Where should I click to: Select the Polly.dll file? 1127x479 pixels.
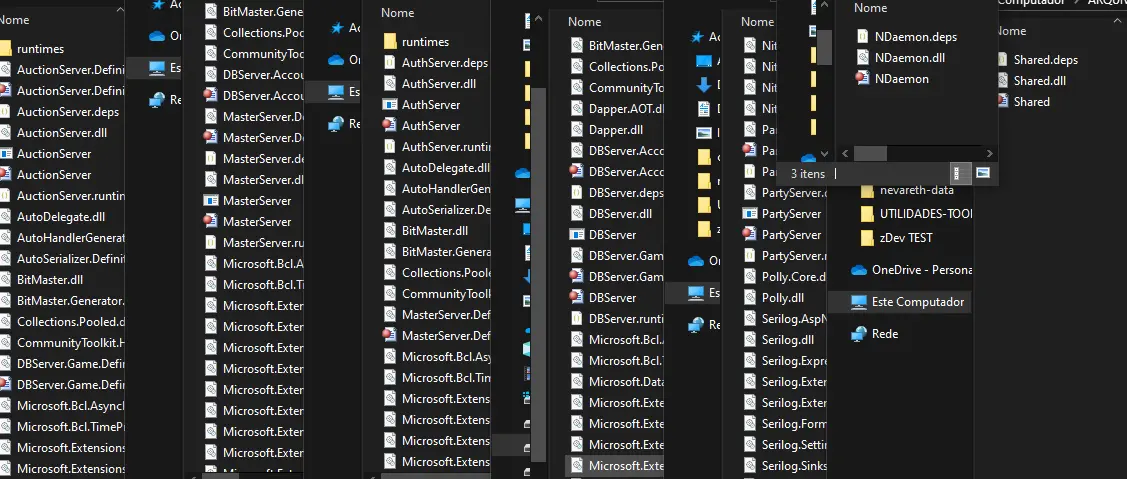click(784, 298)
